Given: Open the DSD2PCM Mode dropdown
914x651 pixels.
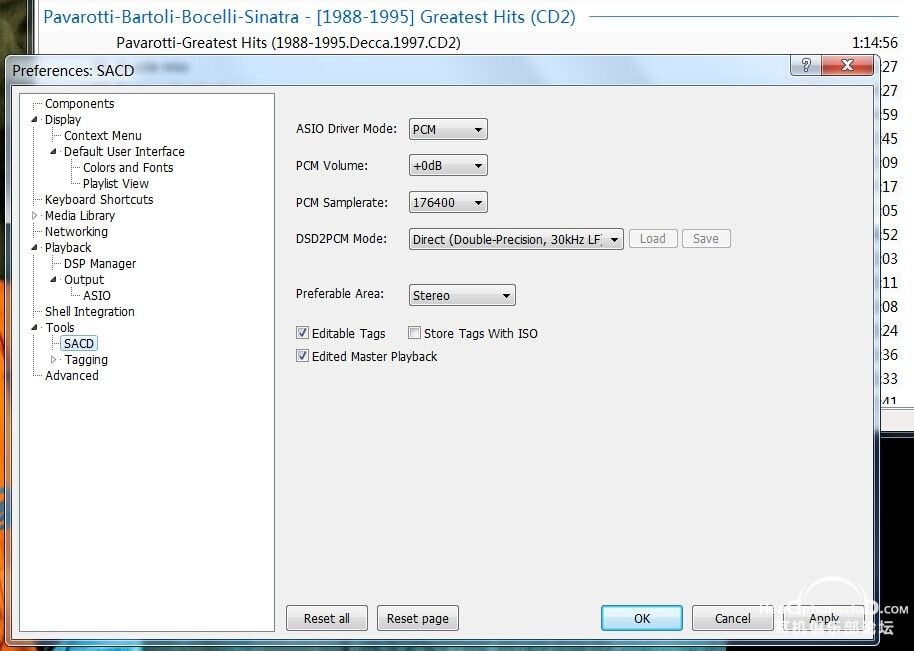Looking at the screenshot, I should (x=516, y=239).
